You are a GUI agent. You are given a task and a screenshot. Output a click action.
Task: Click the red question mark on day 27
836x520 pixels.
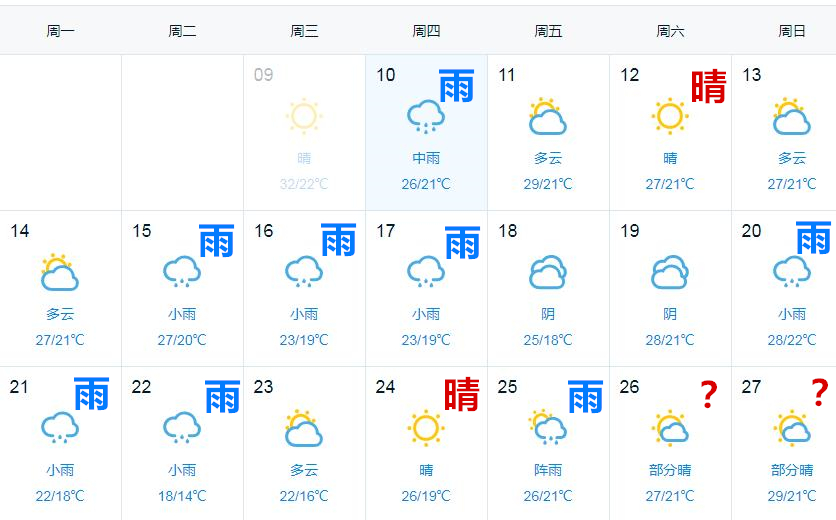(820, 393)
